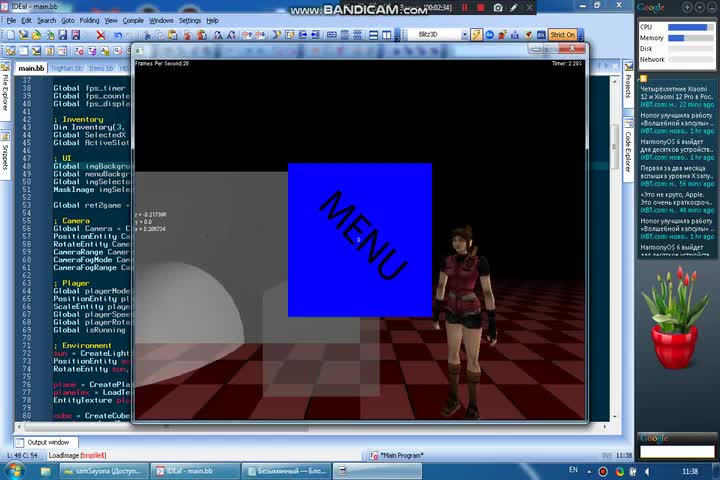Open the Compile menu
The height and width of the screenshot is (480, 720).
click(x=135, y=20)
